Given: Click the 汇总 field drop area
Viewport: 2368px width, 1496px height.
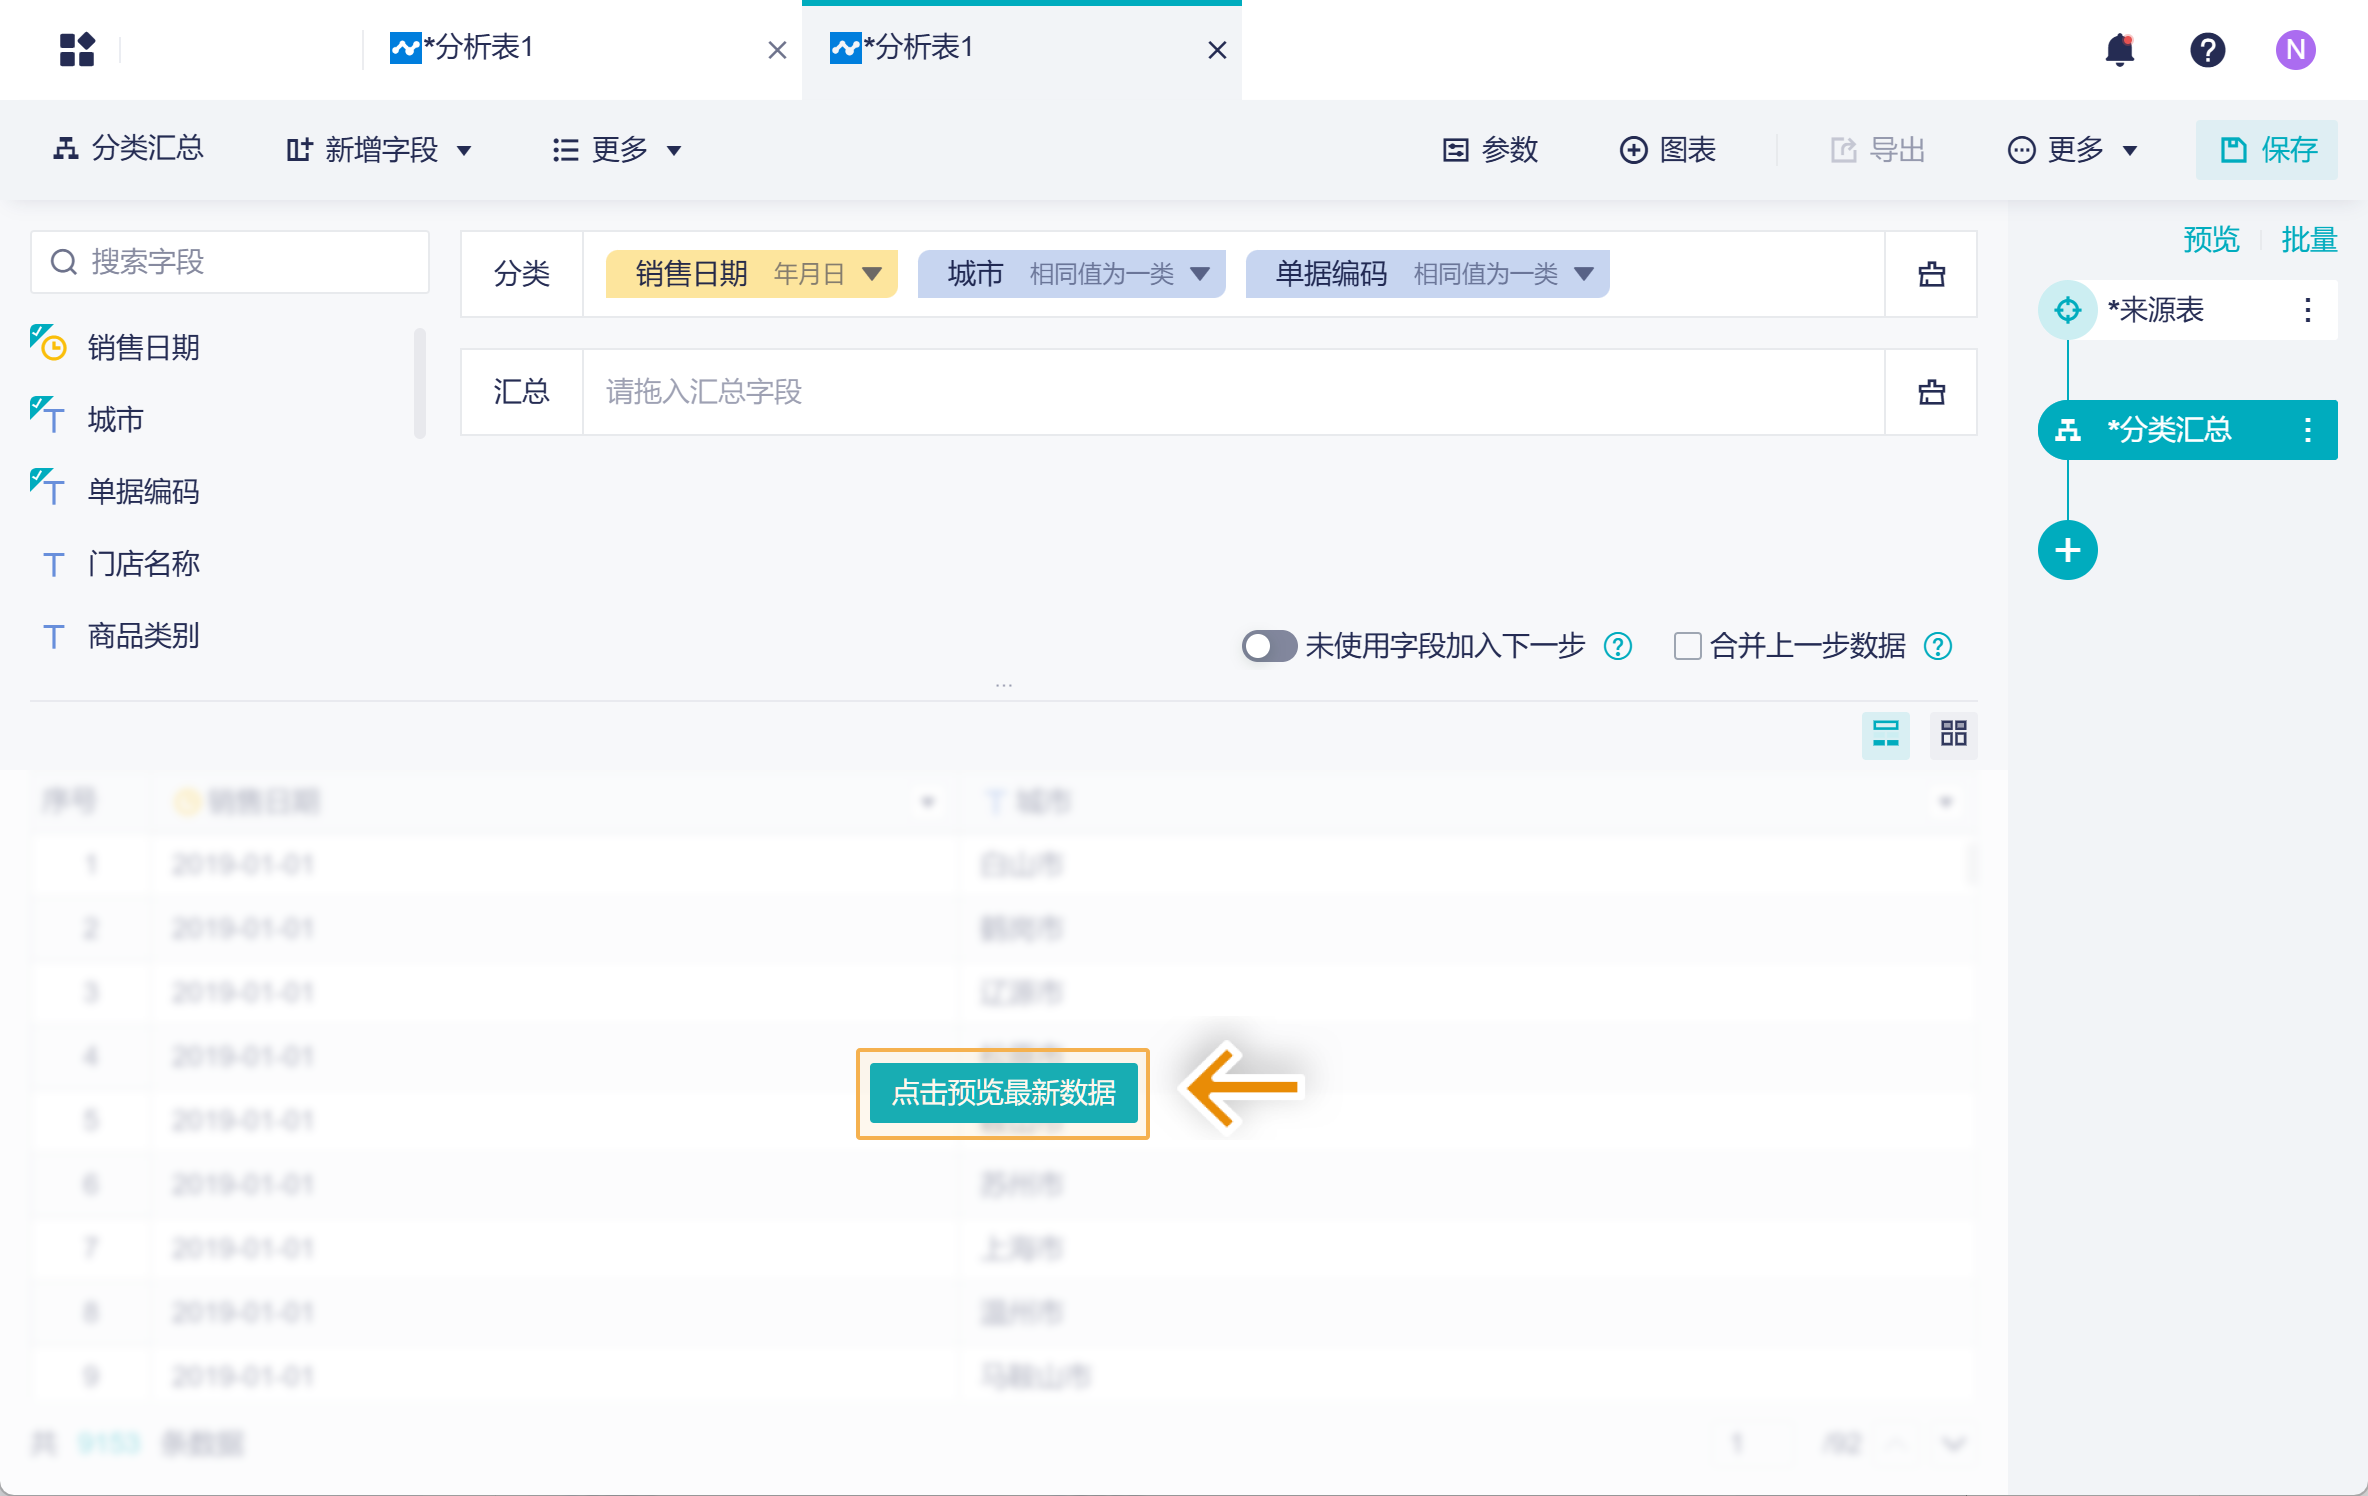Looking at the screenshot, I should click(x=1234, y=392).
